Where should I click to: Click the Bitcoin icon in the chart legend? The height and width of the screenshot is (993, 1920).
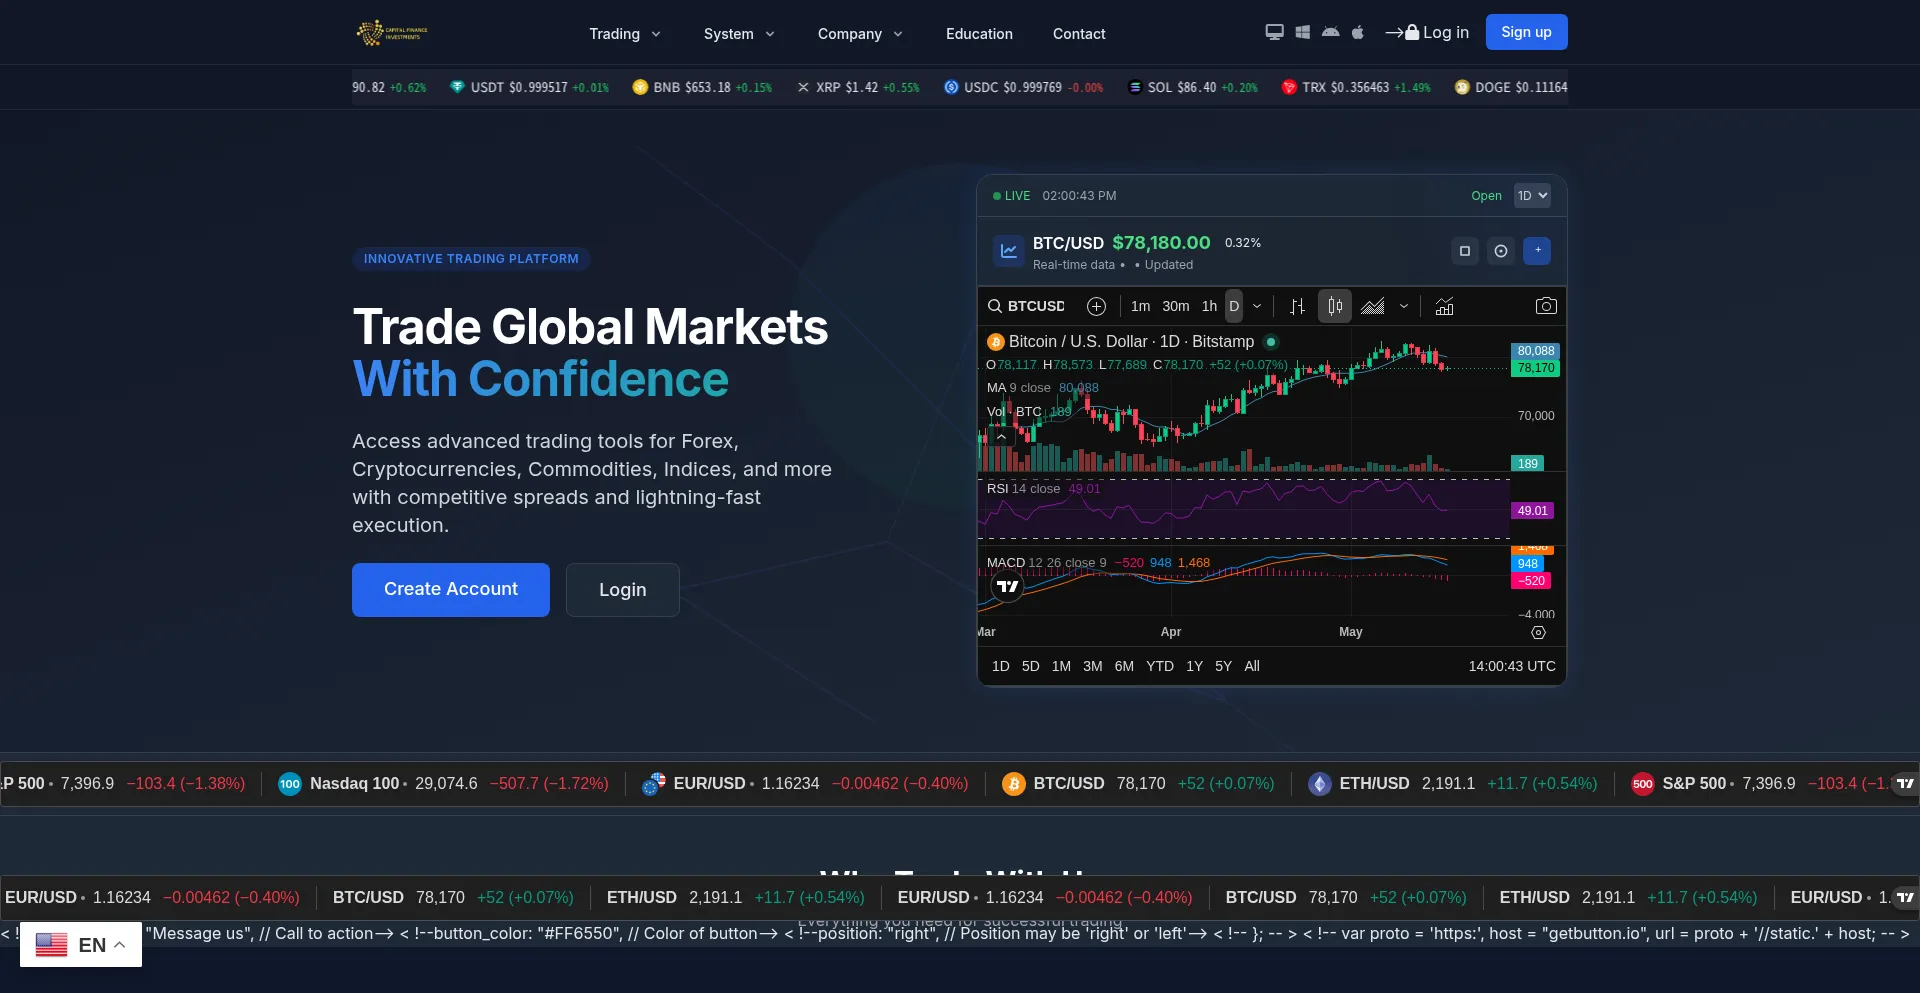click(x=995, y=342)
